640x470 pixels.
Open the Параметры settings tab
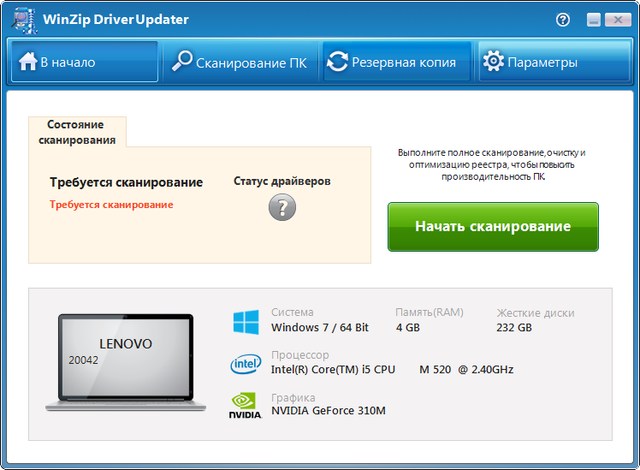pyautogui.click(x=553, y=62)
